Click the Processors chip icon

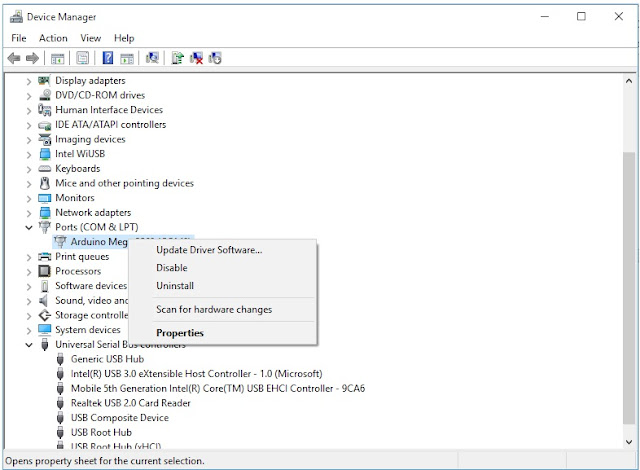coord(44,271)
